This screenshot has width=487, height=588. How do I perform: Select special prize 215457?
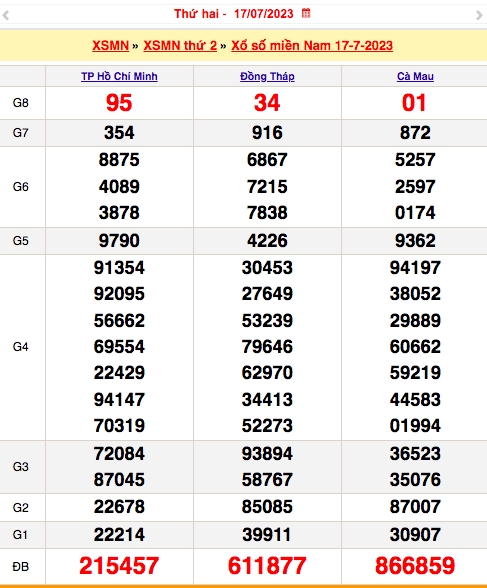tap(119, 566)
